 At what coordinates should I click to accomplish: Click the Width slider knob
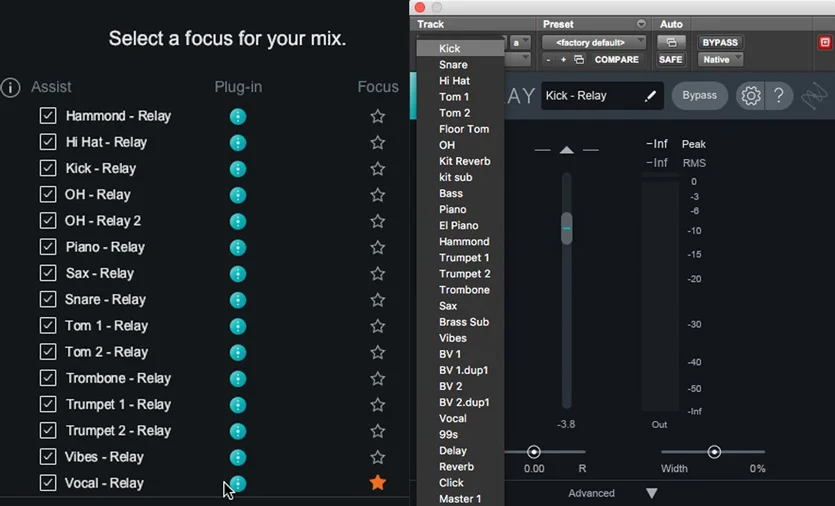pyautogui.click(x=714, y=452)
